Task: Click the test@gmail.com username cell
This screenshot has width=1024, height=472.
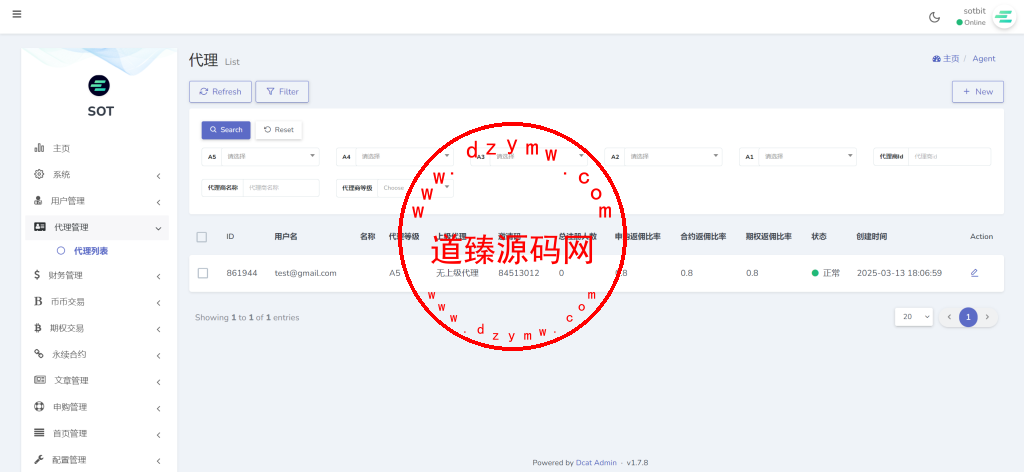Action: pos(305,273)
